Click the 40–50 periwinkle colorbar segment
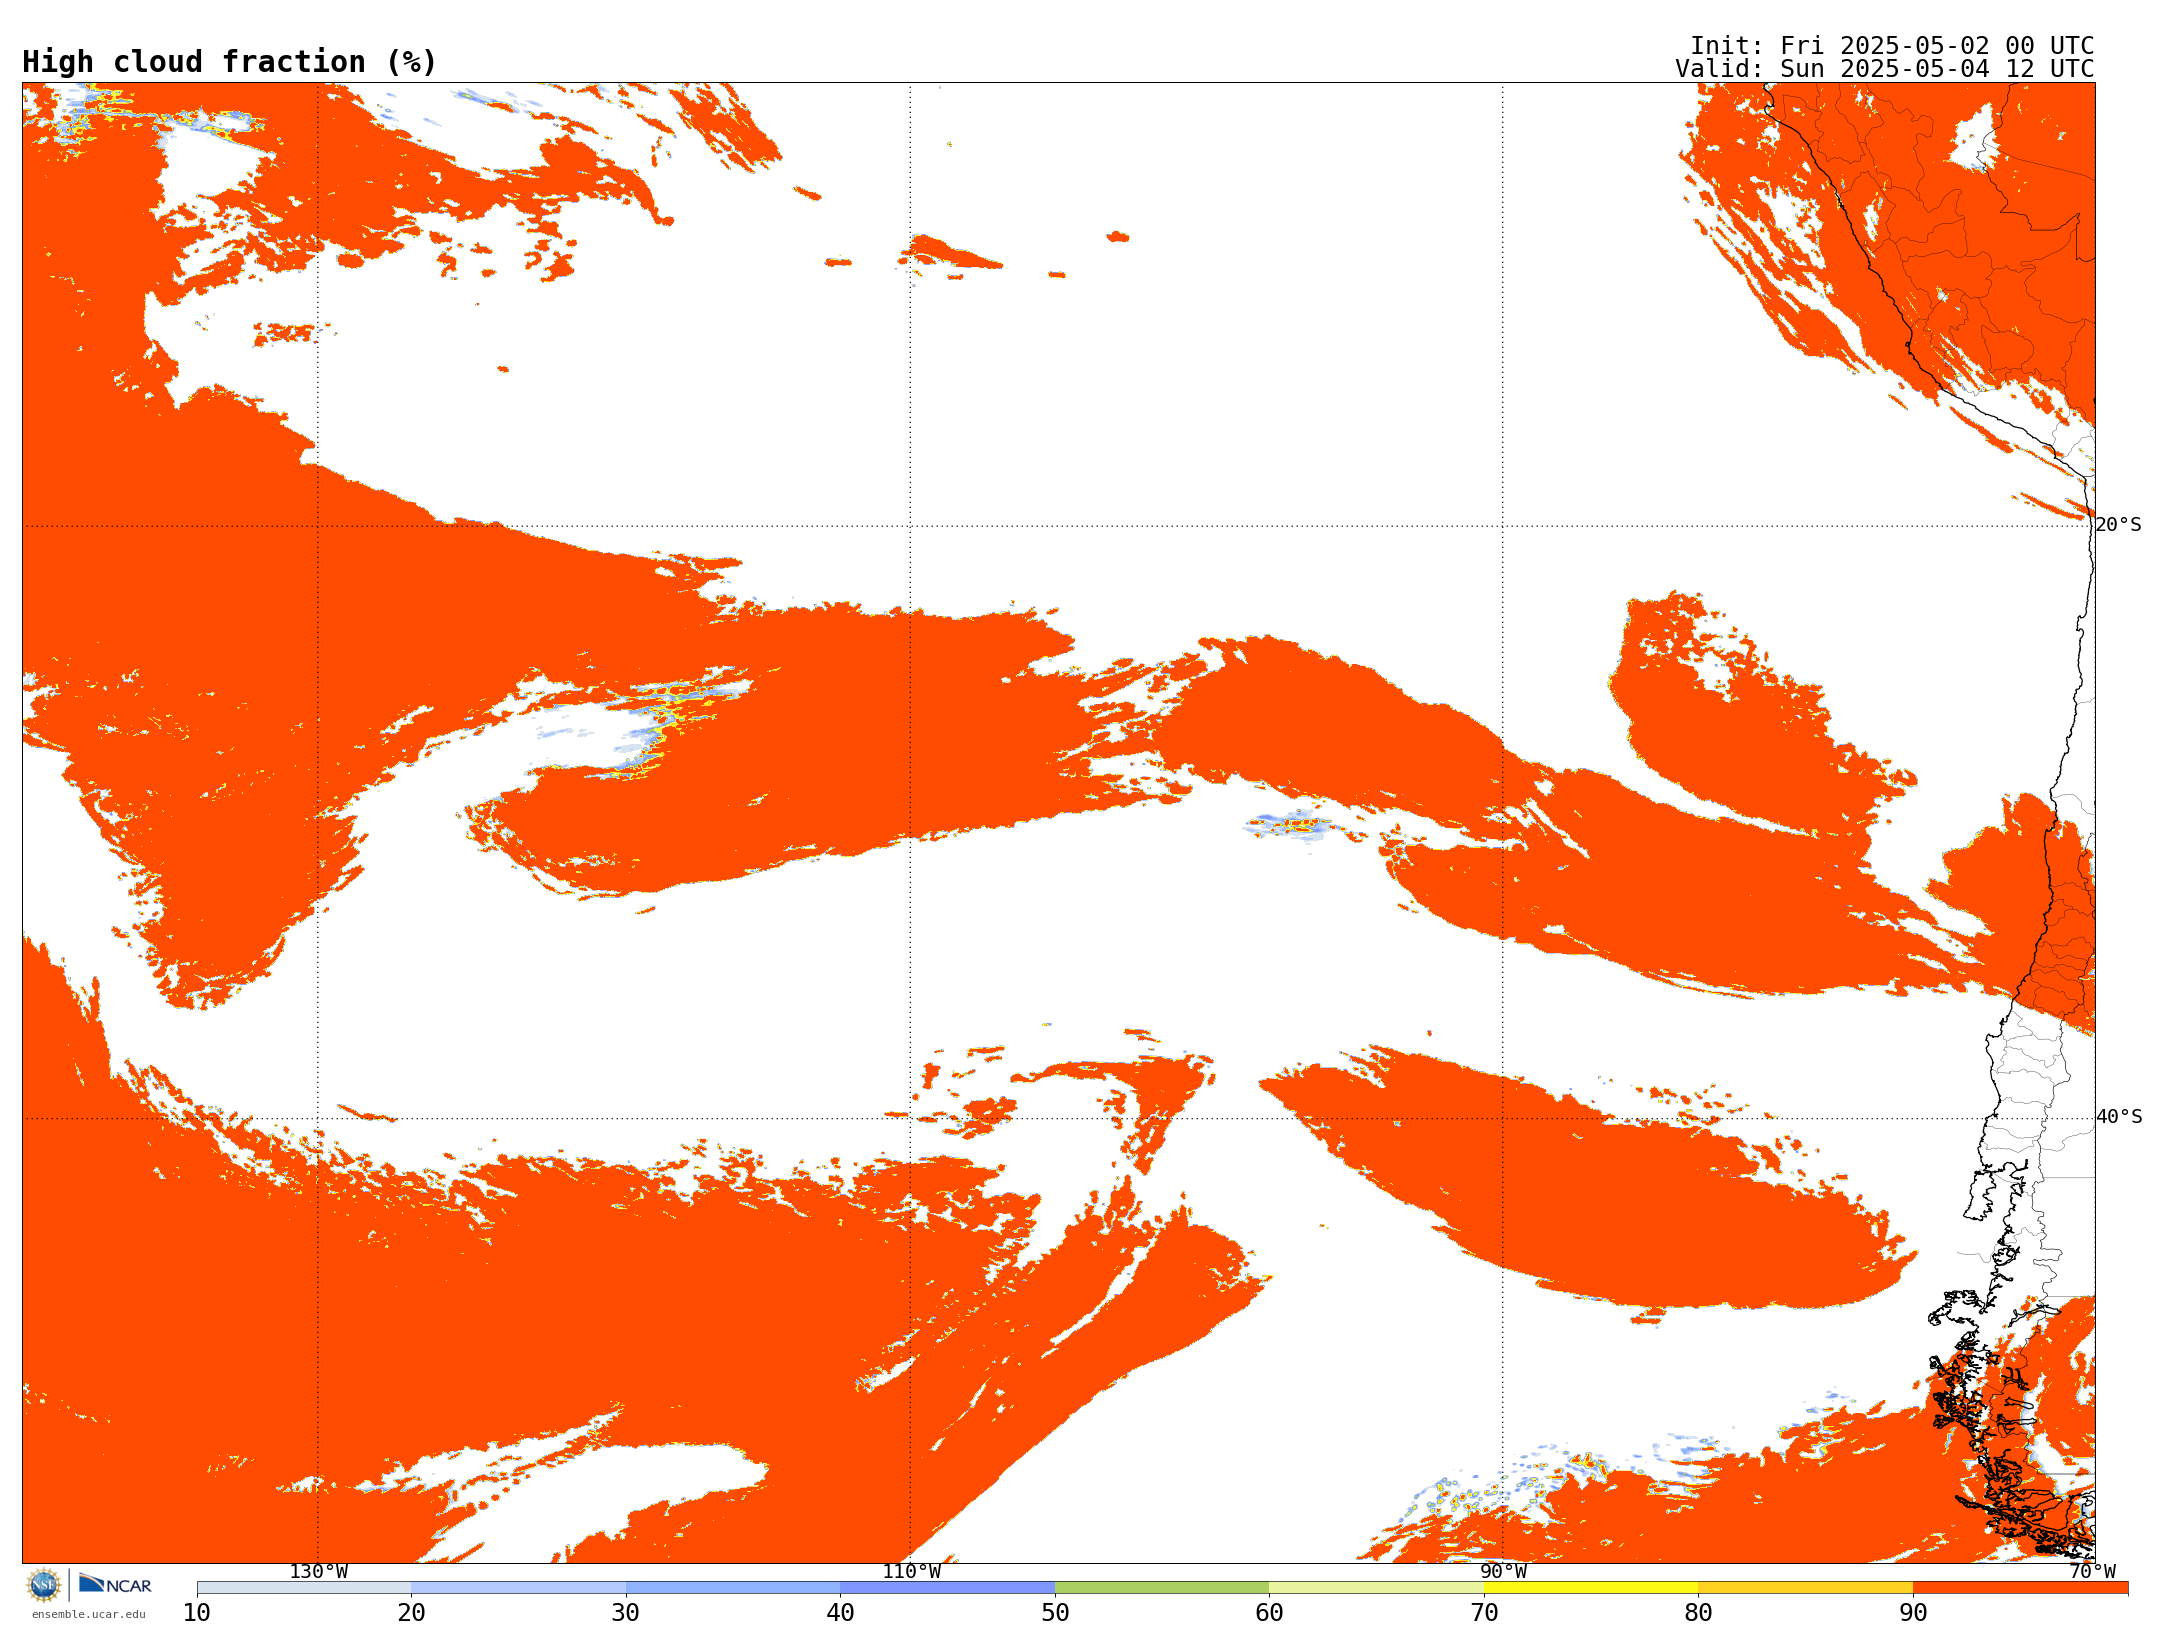 tap(947, 1588)
